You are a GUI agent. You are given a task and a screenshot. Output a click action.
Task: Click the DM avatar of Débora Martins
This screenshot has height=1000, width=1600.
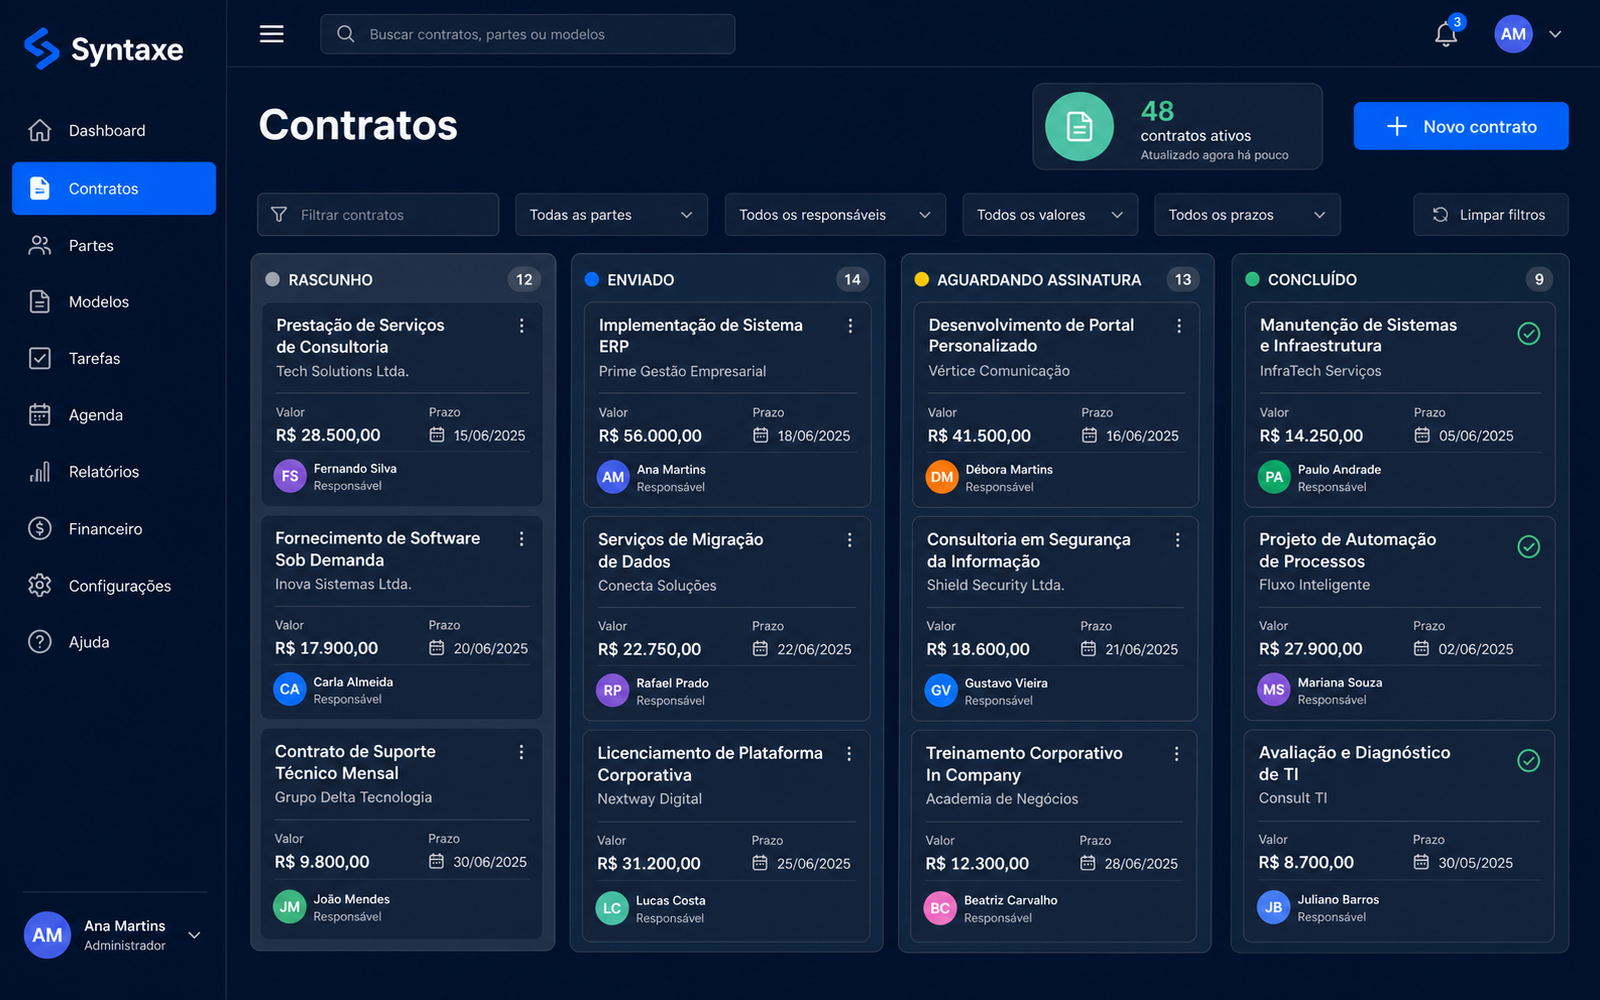click(x=942, y=477)
